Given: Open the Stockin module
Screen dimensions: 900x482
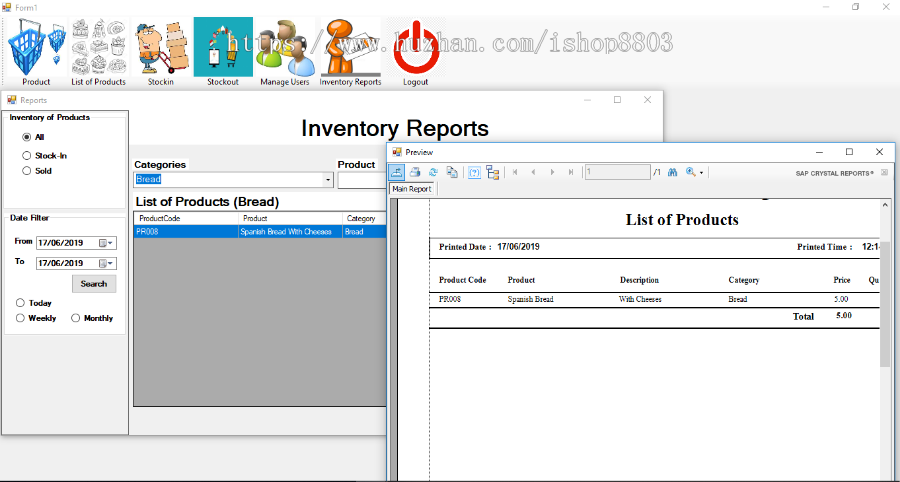Looking at the screenshot, I should pos(161,53).
